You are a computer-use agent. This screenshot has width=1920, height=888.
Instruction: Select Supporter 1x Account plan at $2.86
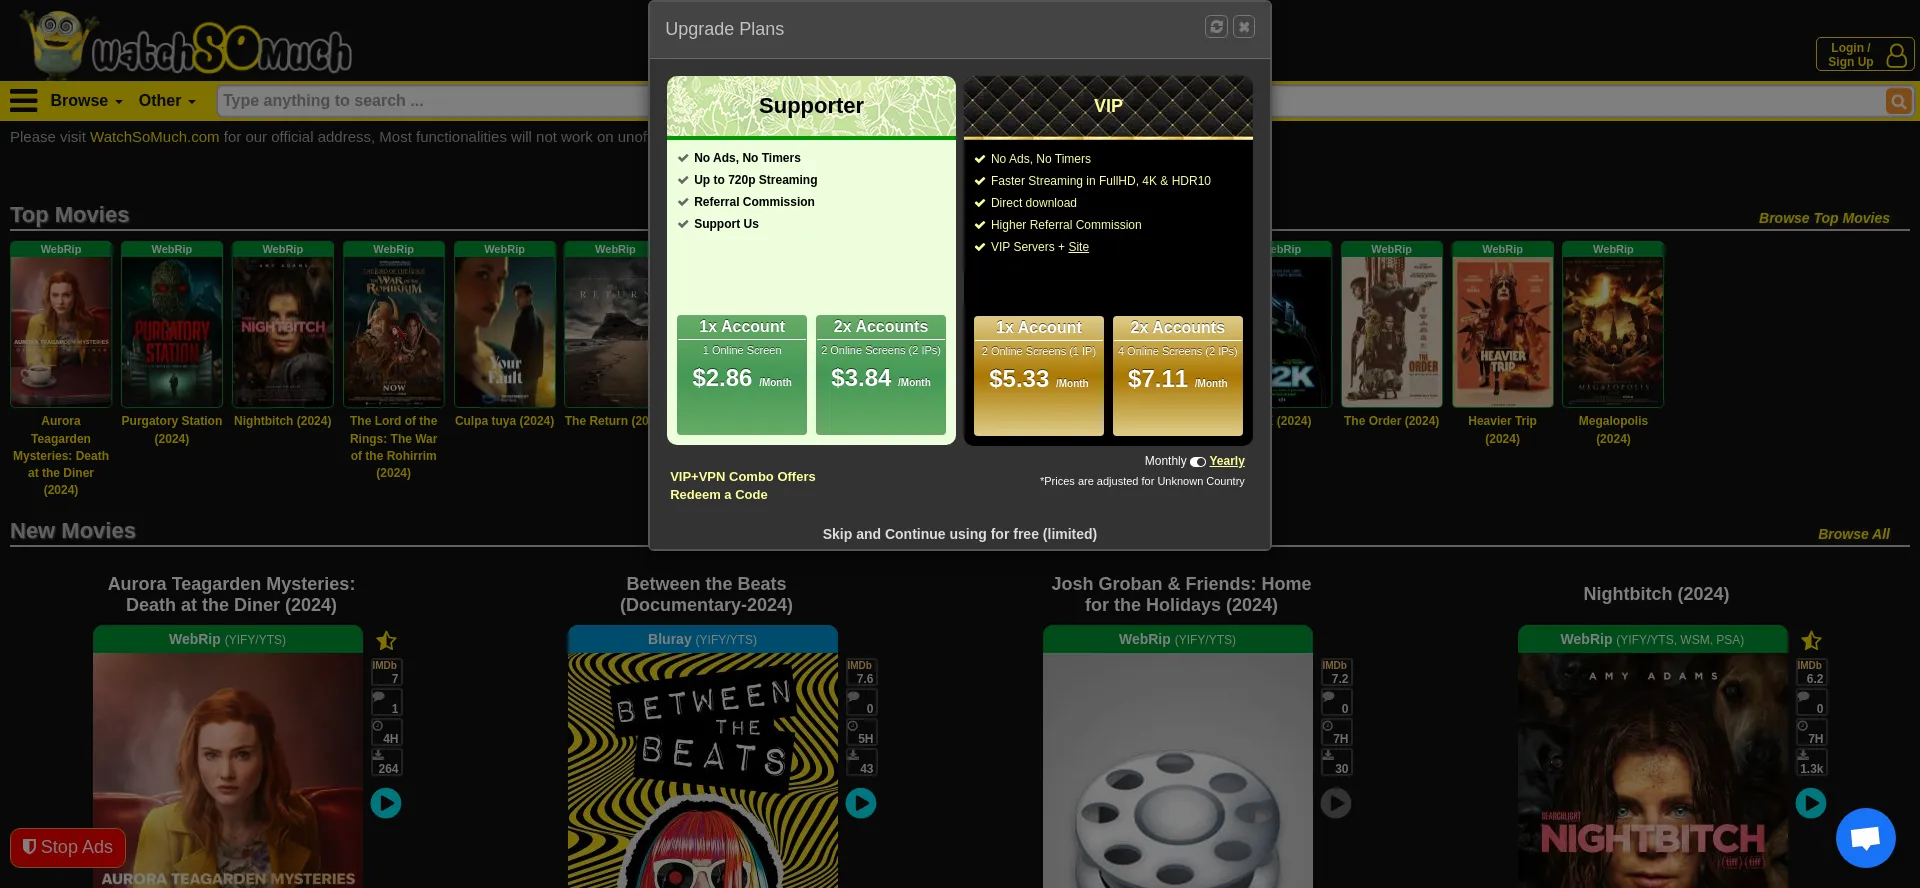[741, 375]
